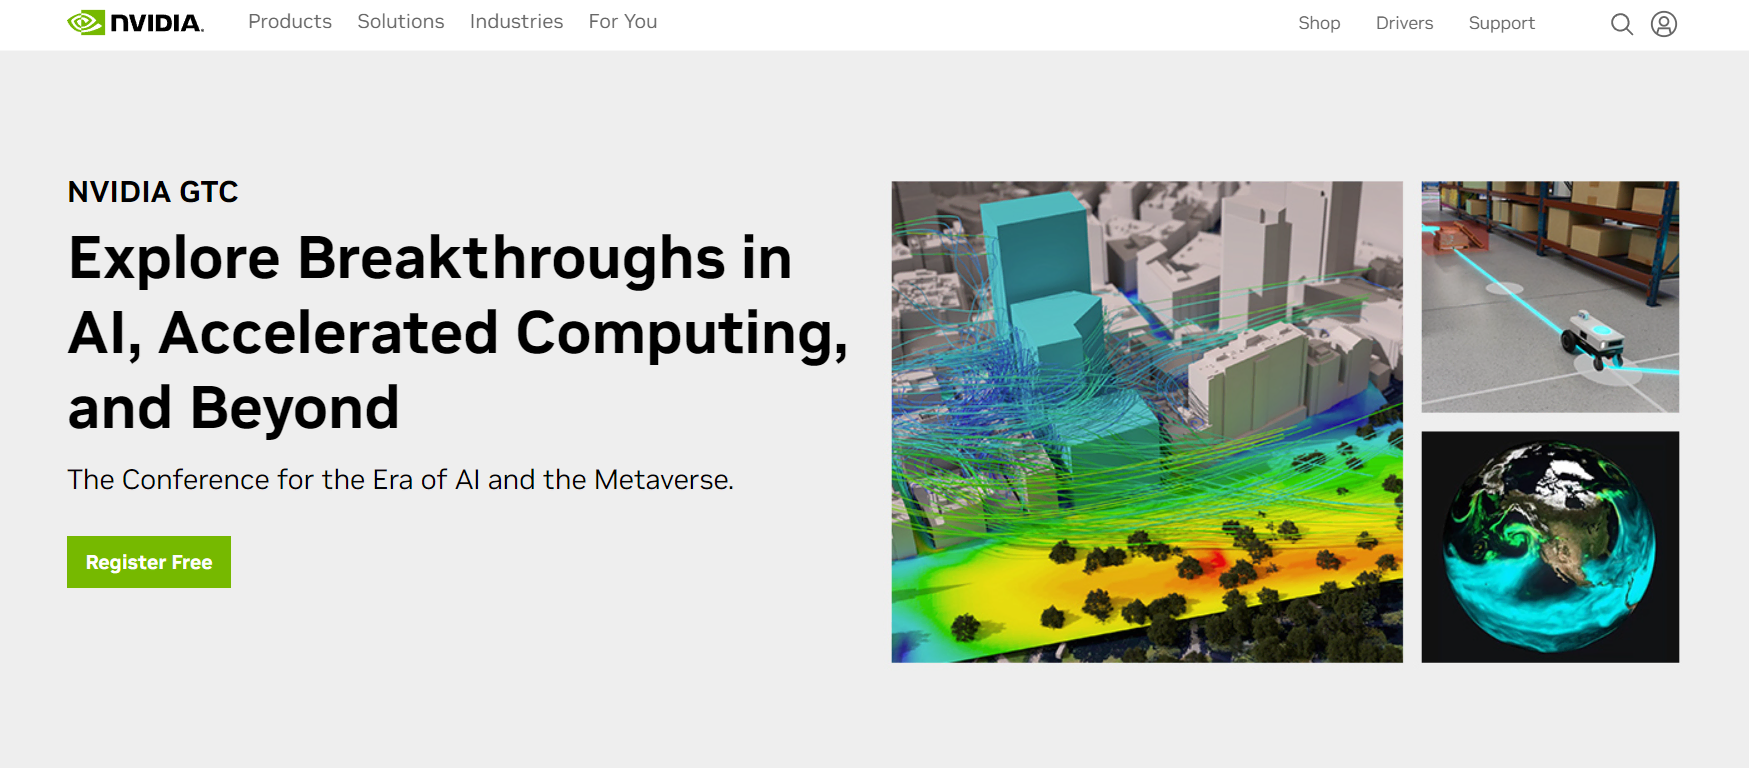Open the Earth globe image
The height and width of the screenshot is (768, 1749).
(1550, 547)
